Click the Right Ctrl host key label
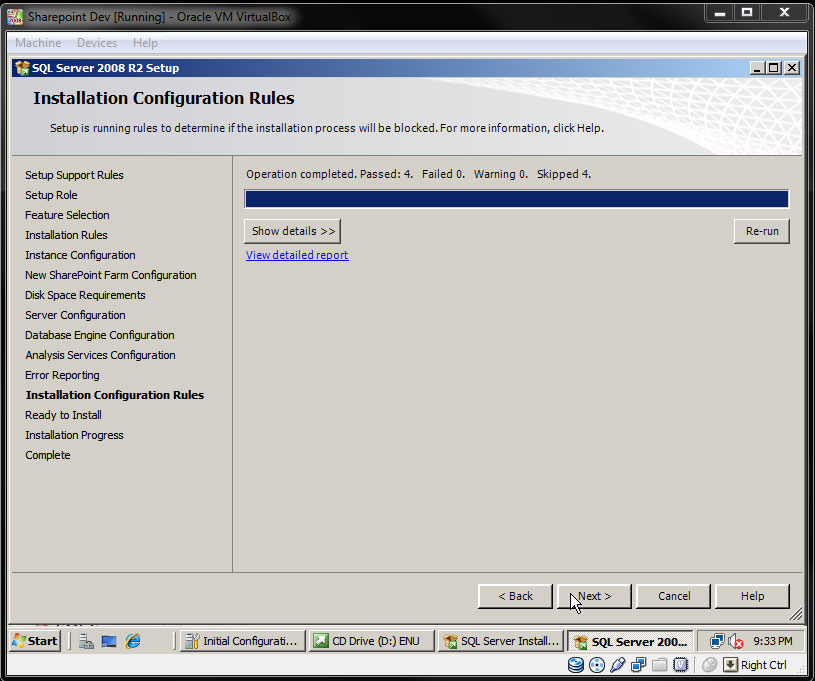The image size is (815, 681). coord(764,665)
